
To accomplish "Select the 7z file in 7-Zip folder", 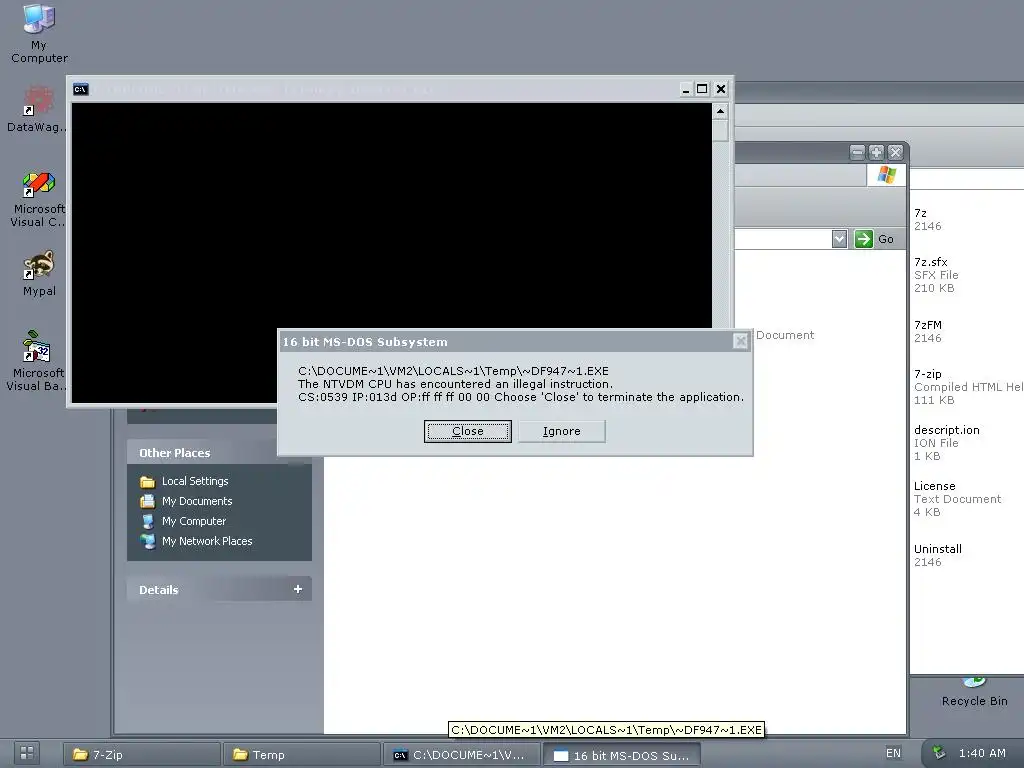I will tap(927, 219).
